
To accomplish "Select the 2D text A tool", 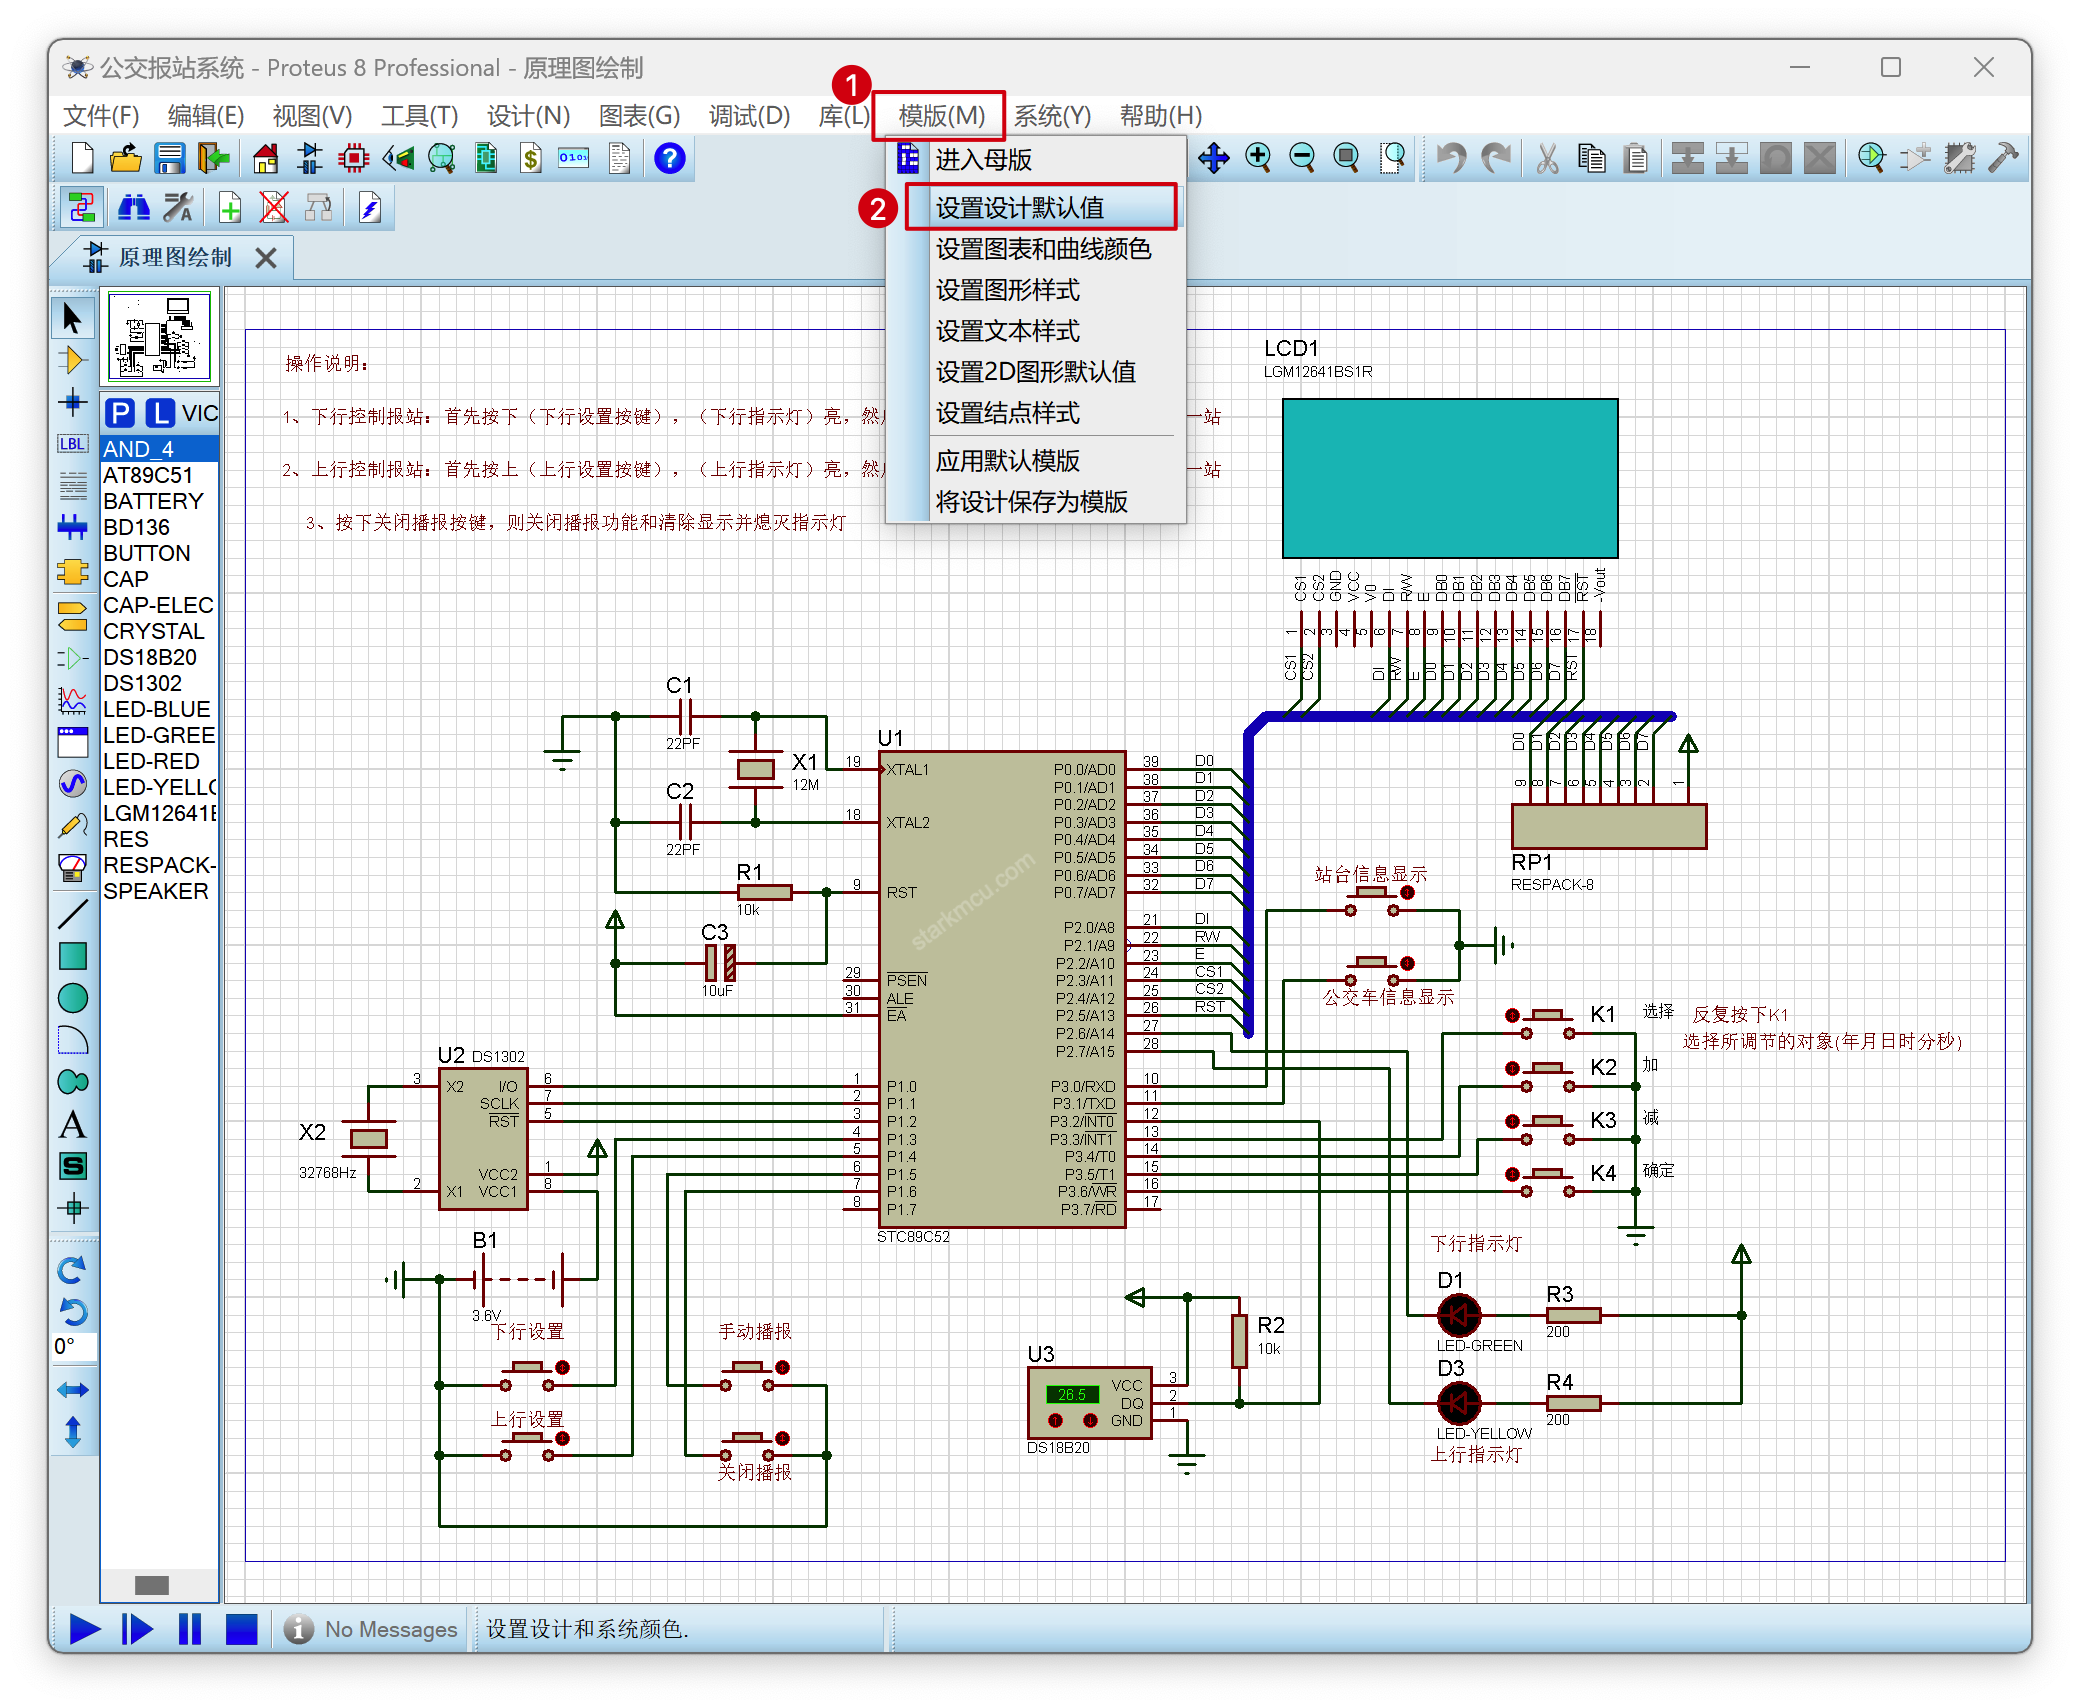I will coord(72,1125).
